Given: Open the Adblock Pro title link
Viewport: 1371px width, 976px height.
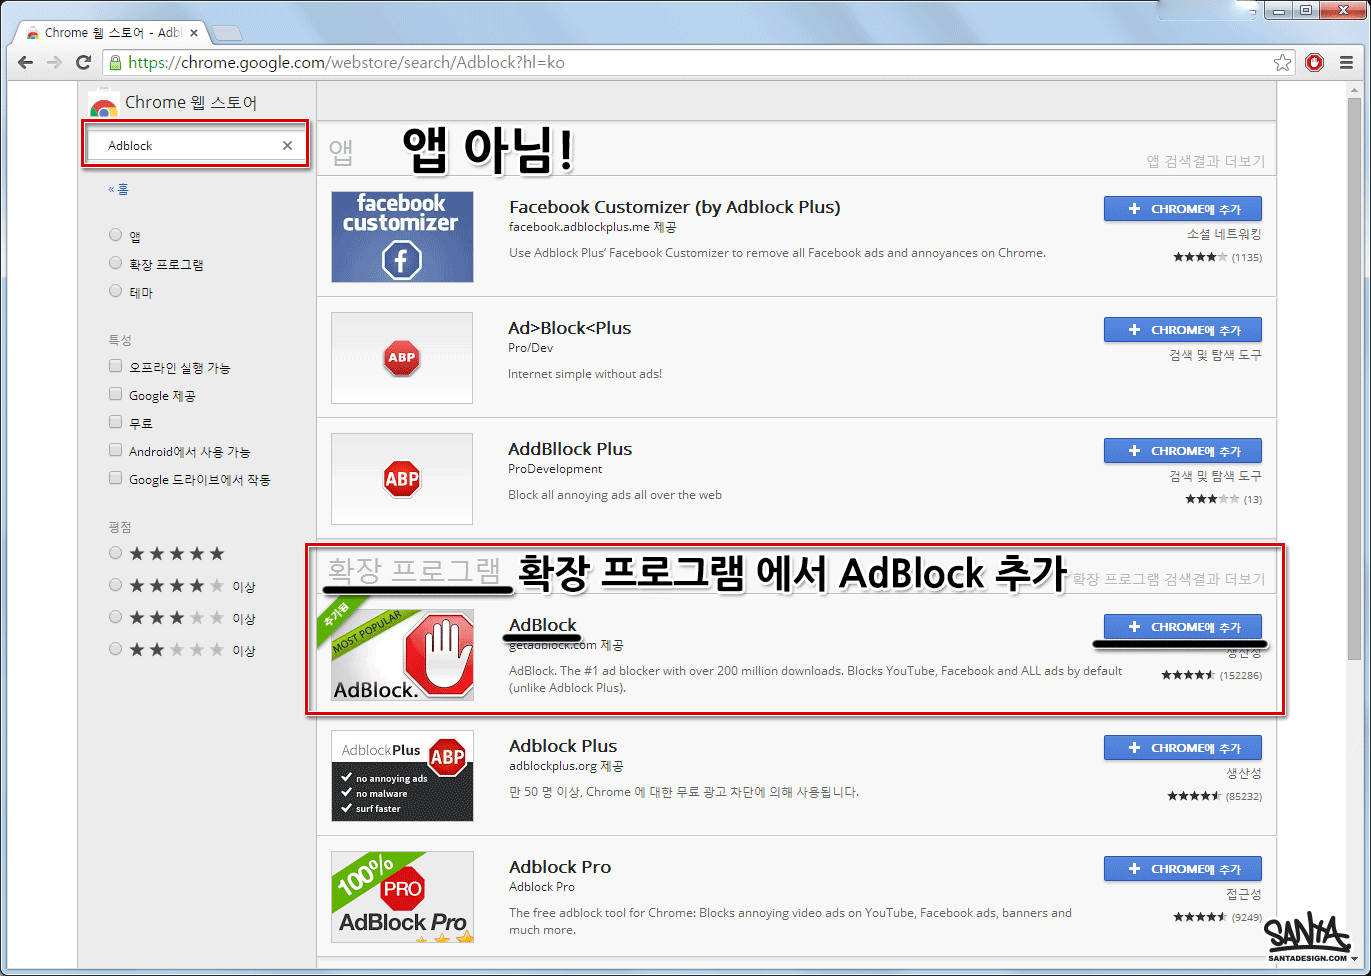Looking at the screenshot, I should [x=560, y=867].
